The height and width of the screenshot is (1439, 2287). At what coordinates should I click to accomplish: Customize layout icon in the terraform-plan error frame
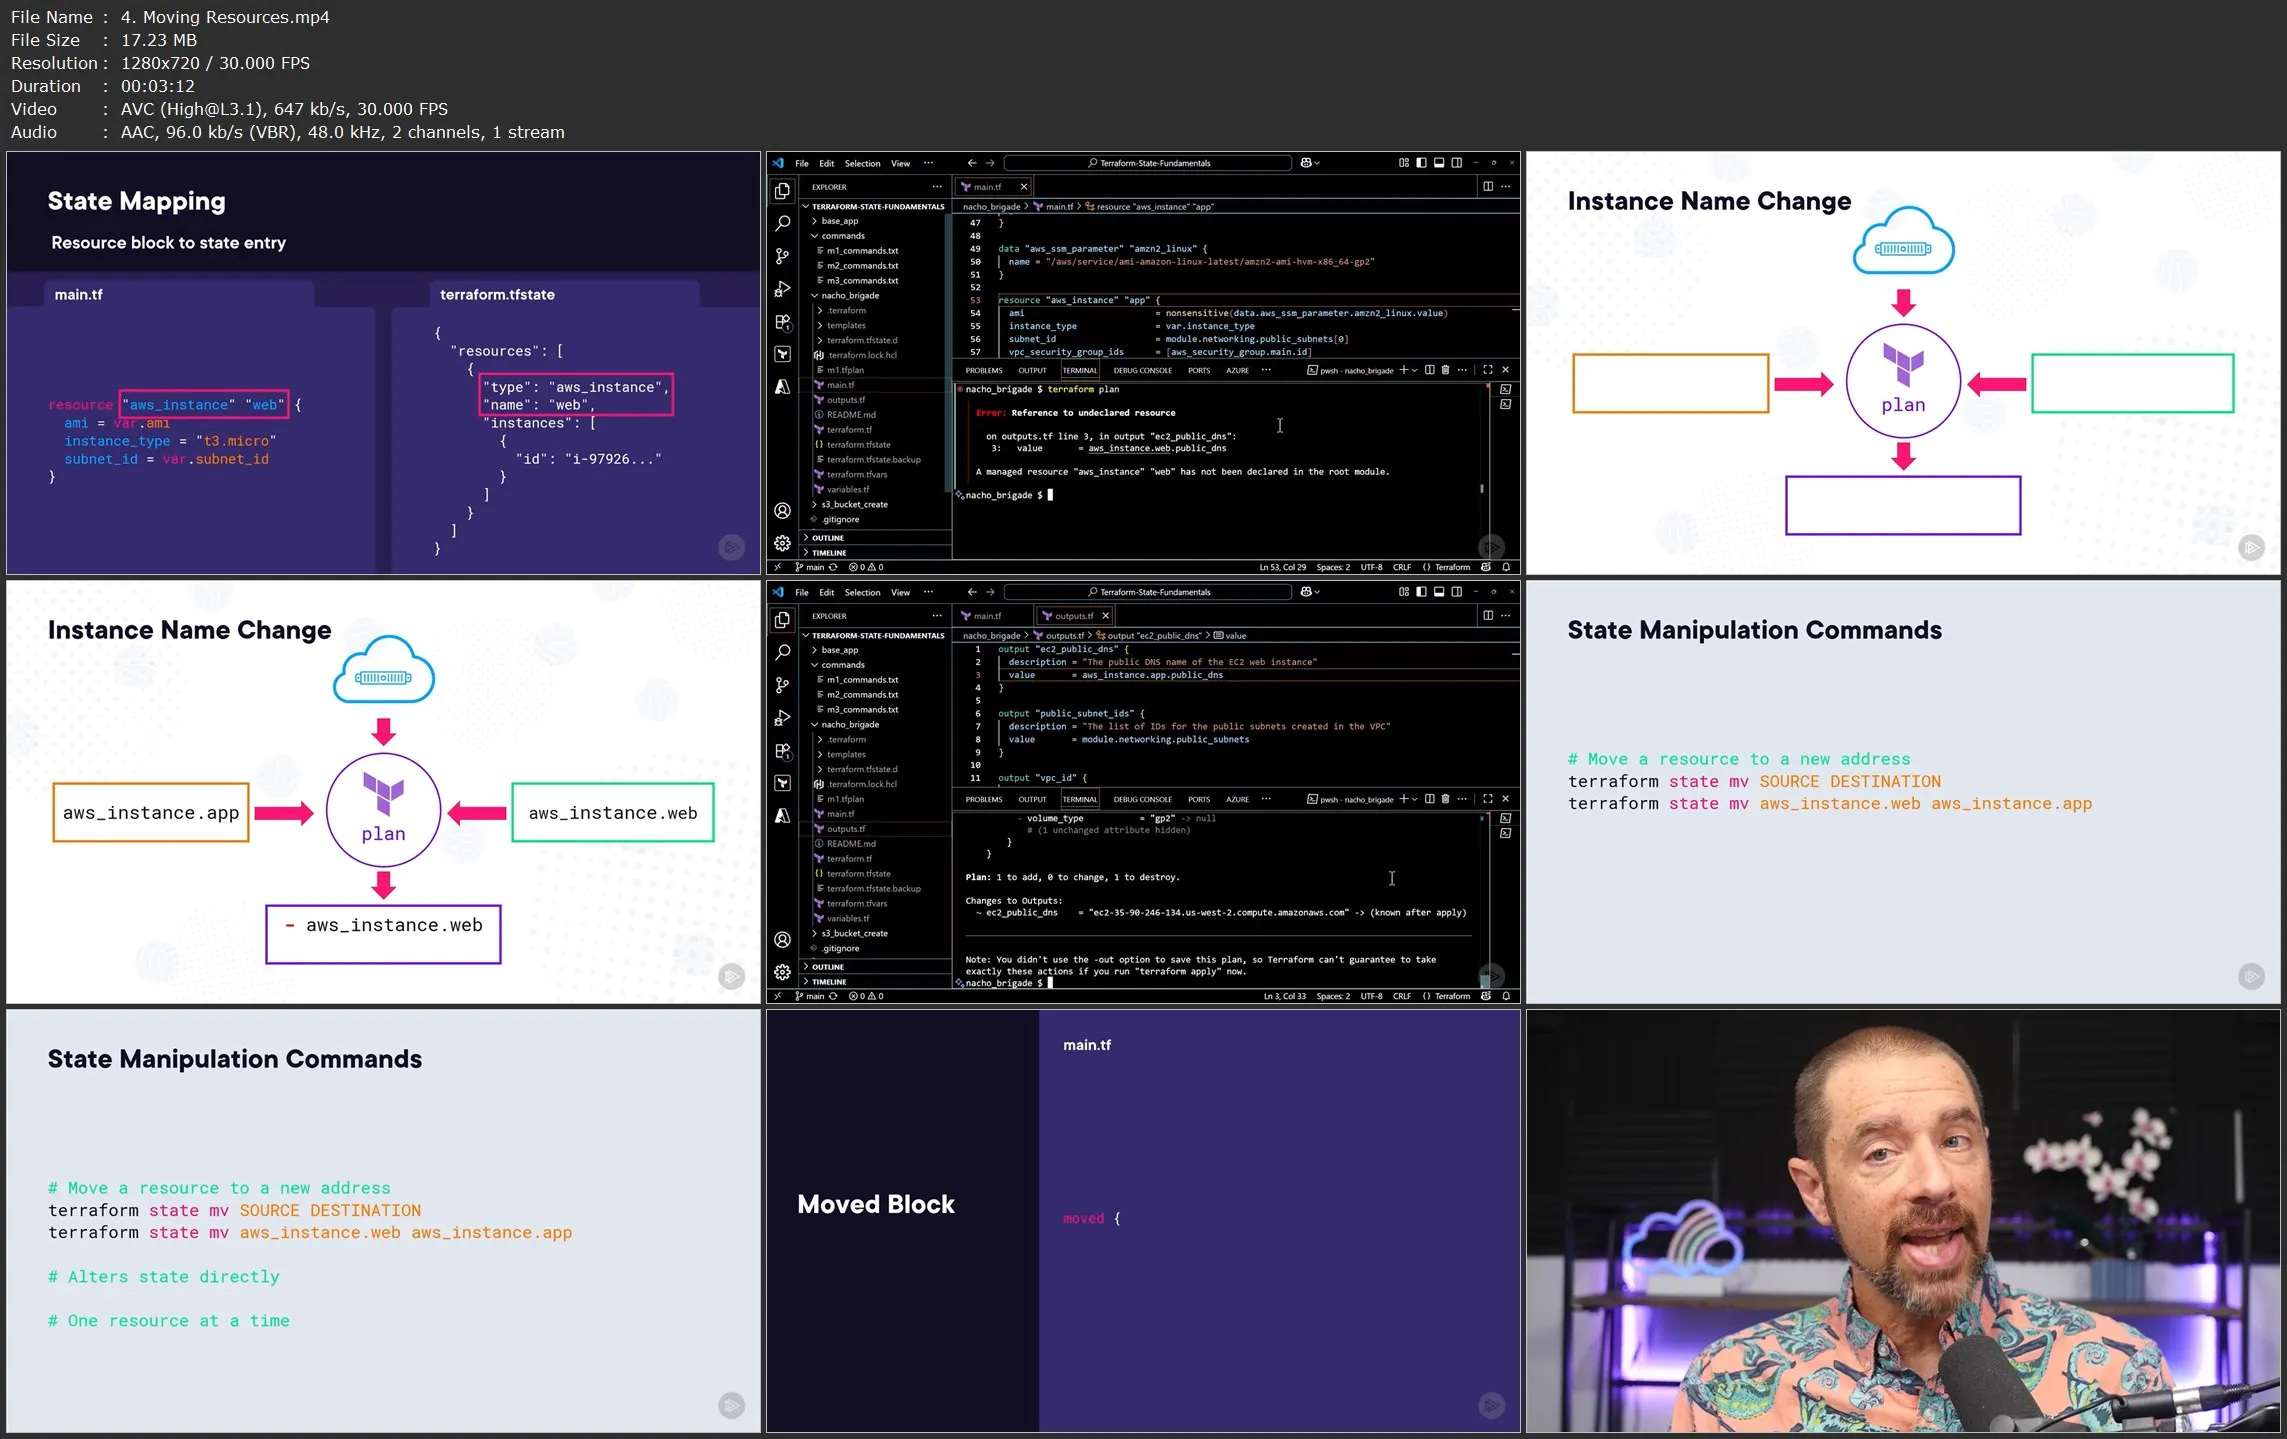1404,163
